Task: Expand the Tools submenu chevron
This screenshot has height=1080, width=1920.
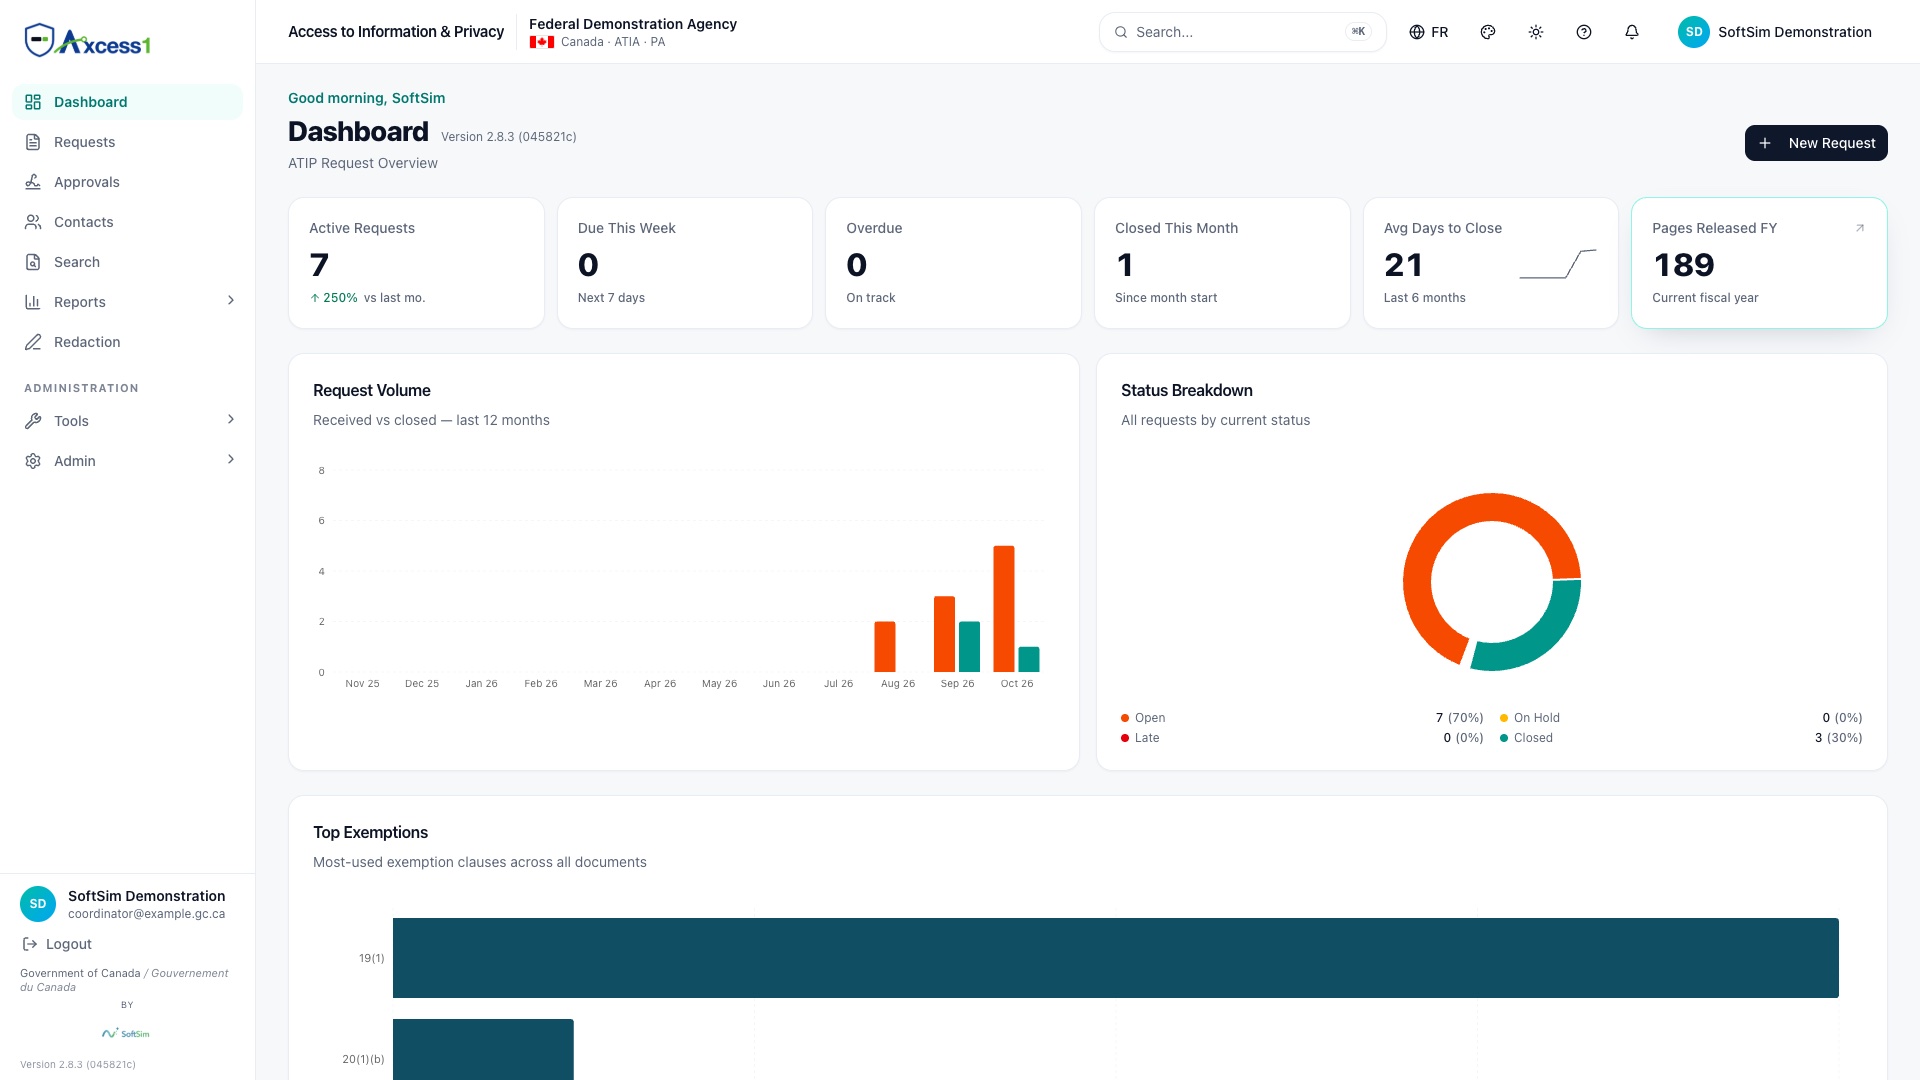Action: 231,420
